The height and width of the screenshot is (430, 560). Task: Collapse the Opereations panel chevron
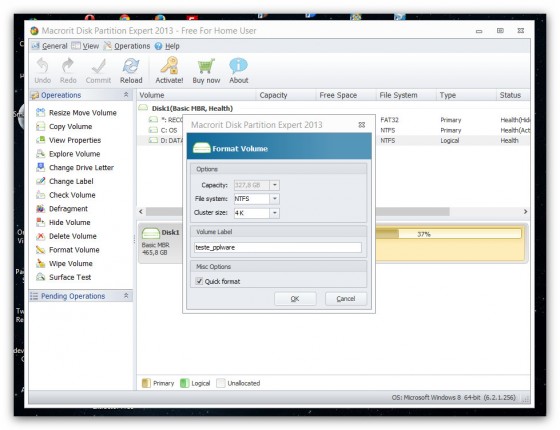click(x=126, y=95)
